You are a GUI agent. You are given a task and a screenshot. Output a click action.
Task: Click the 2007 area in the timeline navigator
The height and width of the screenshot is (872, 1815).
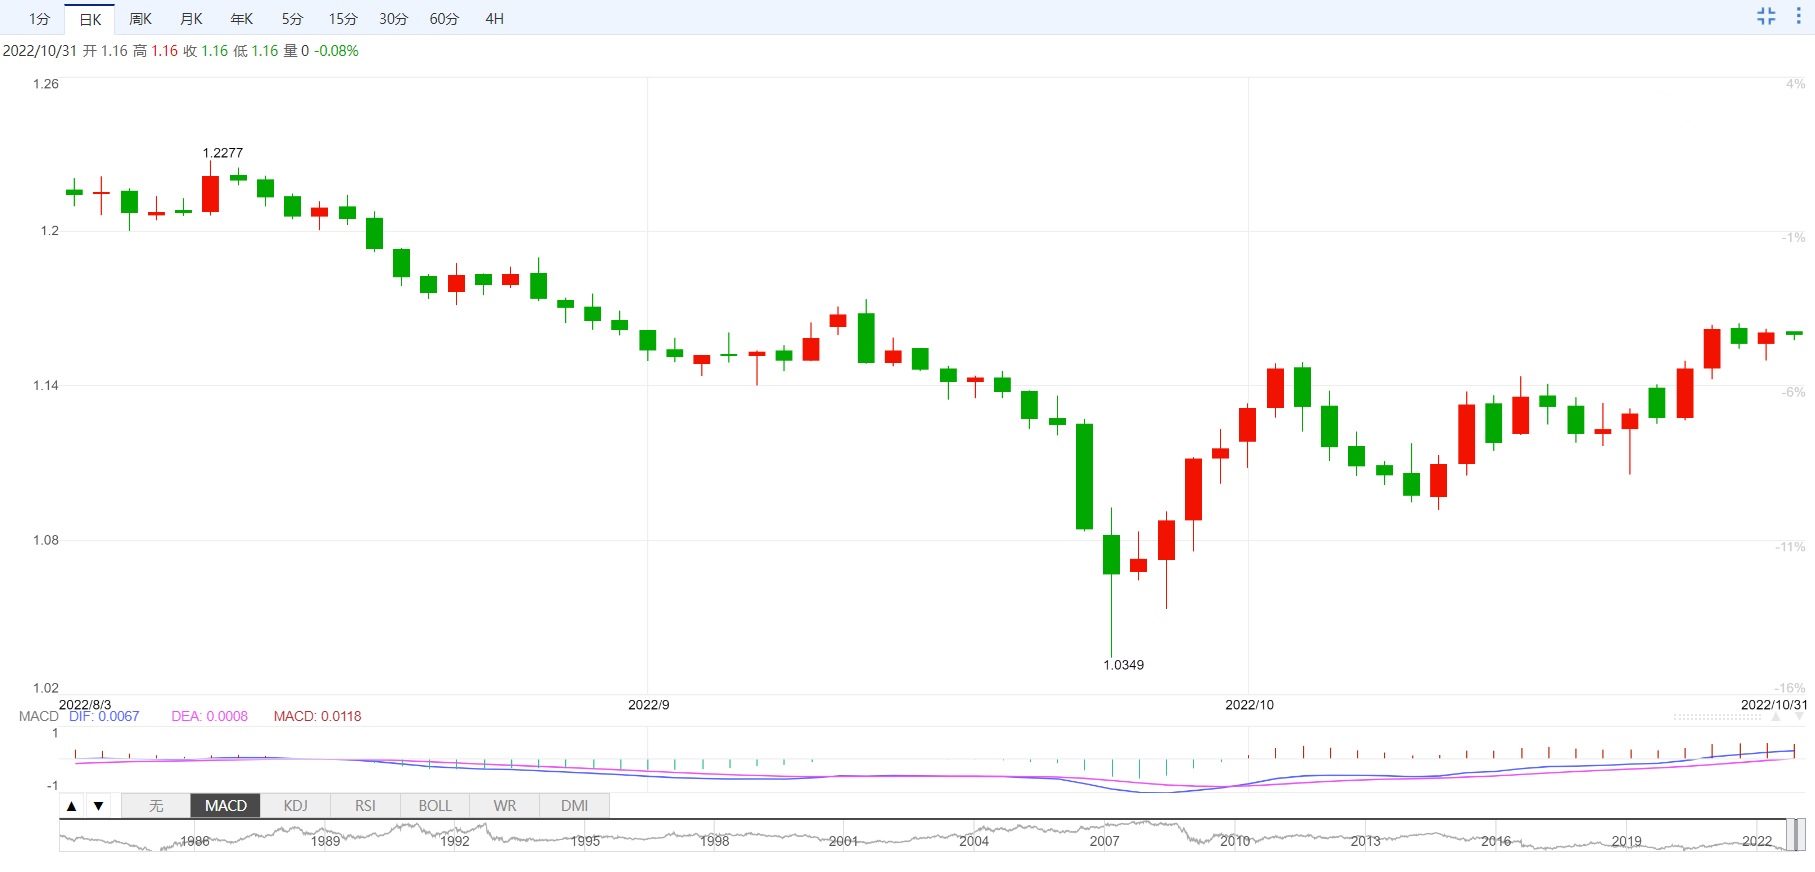tap(1104, 841)
